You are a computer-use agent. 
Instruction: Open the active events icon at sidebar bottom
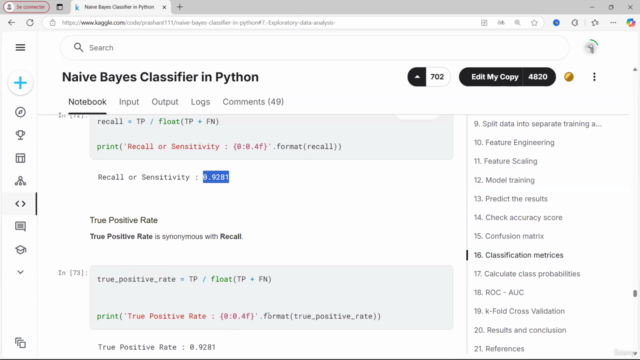tap(20, 343)
